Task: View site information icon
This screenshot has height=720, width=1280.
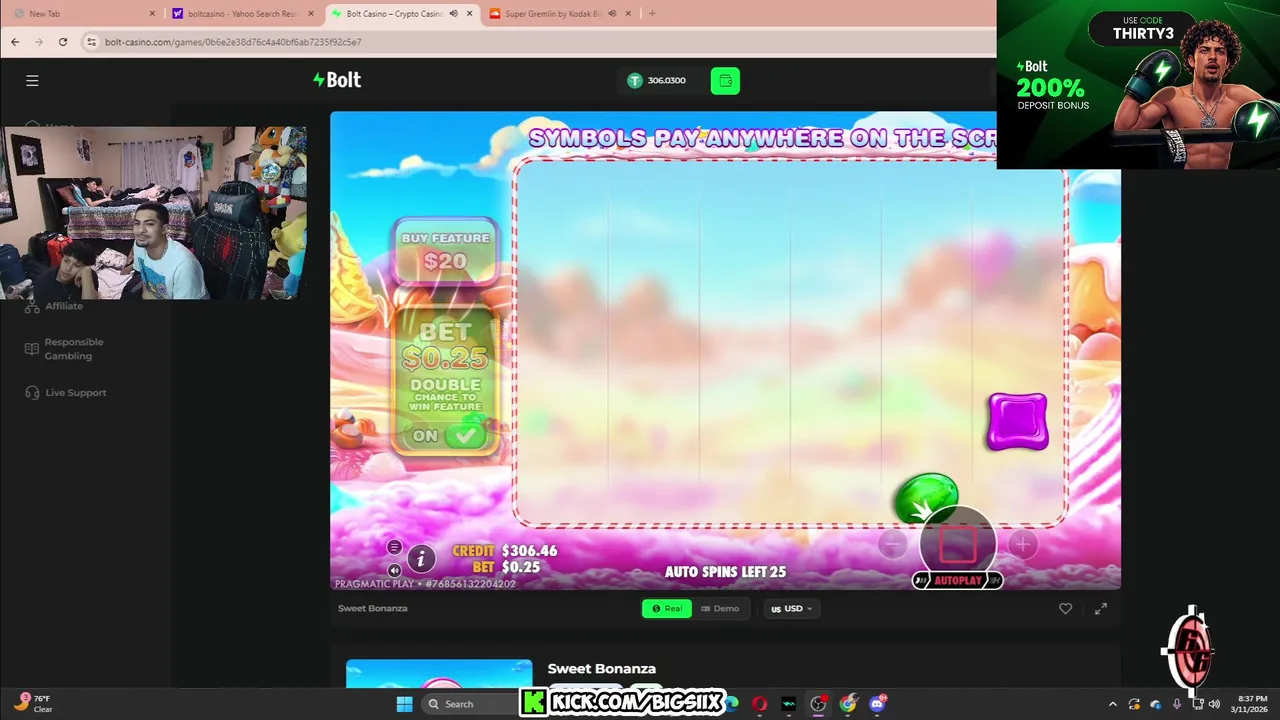Action: [x=91, y=42]
